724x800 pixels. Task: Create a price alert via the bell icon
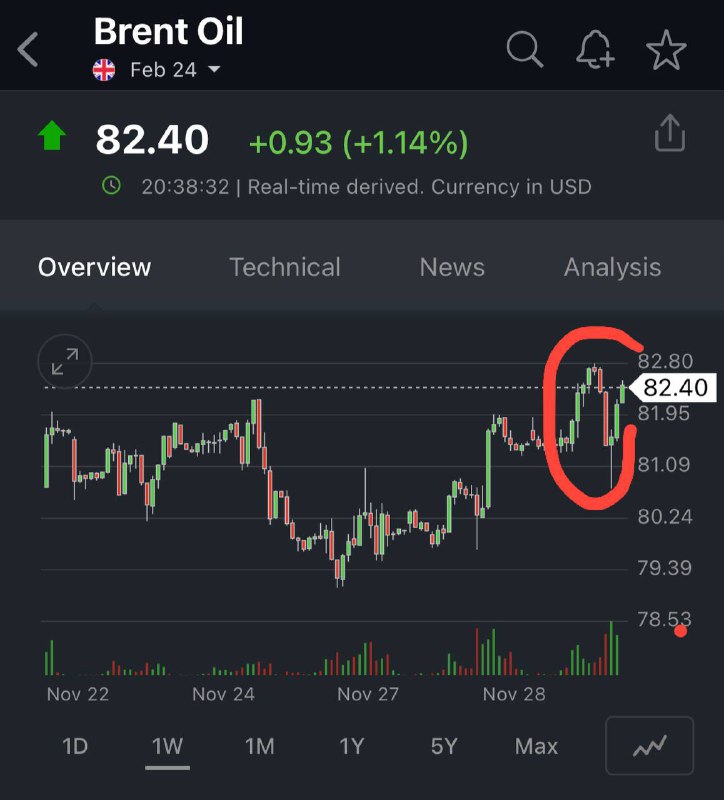coord(595,49)
